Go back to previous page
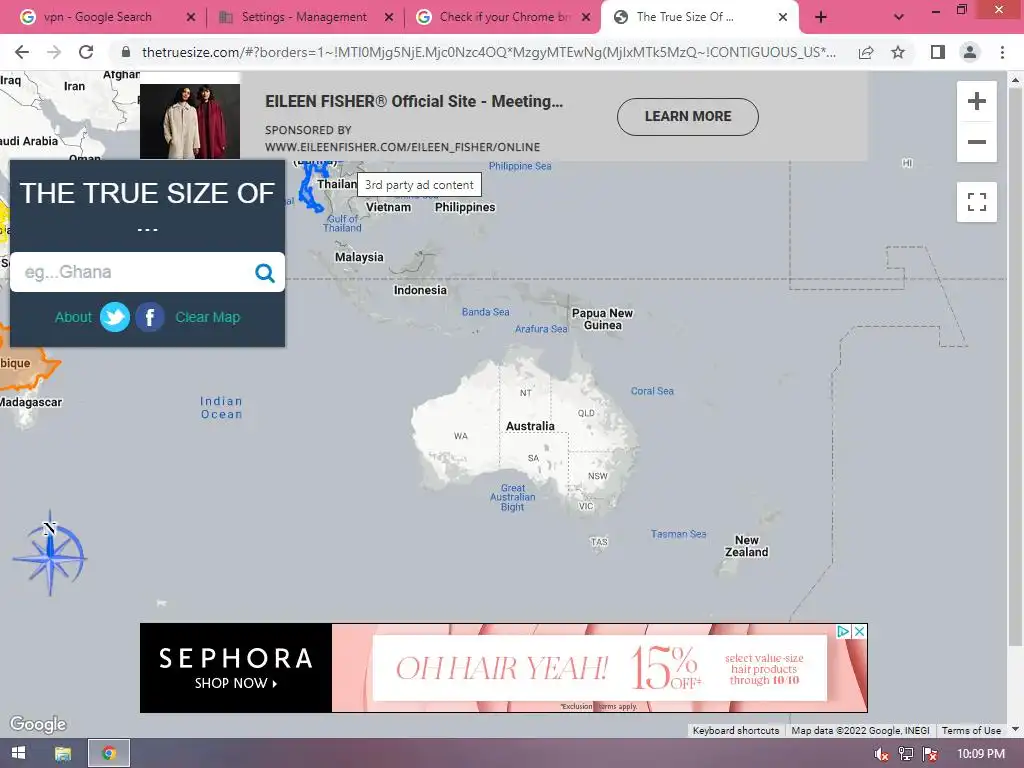Screen dimensions: 1024x768 [22, 52]
